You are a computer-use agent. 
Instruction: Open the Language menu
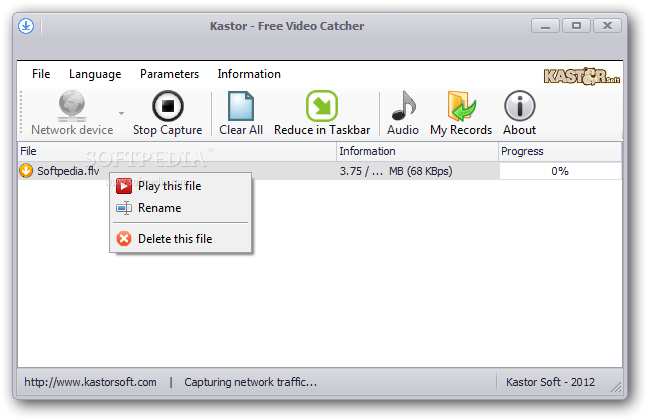95,74
